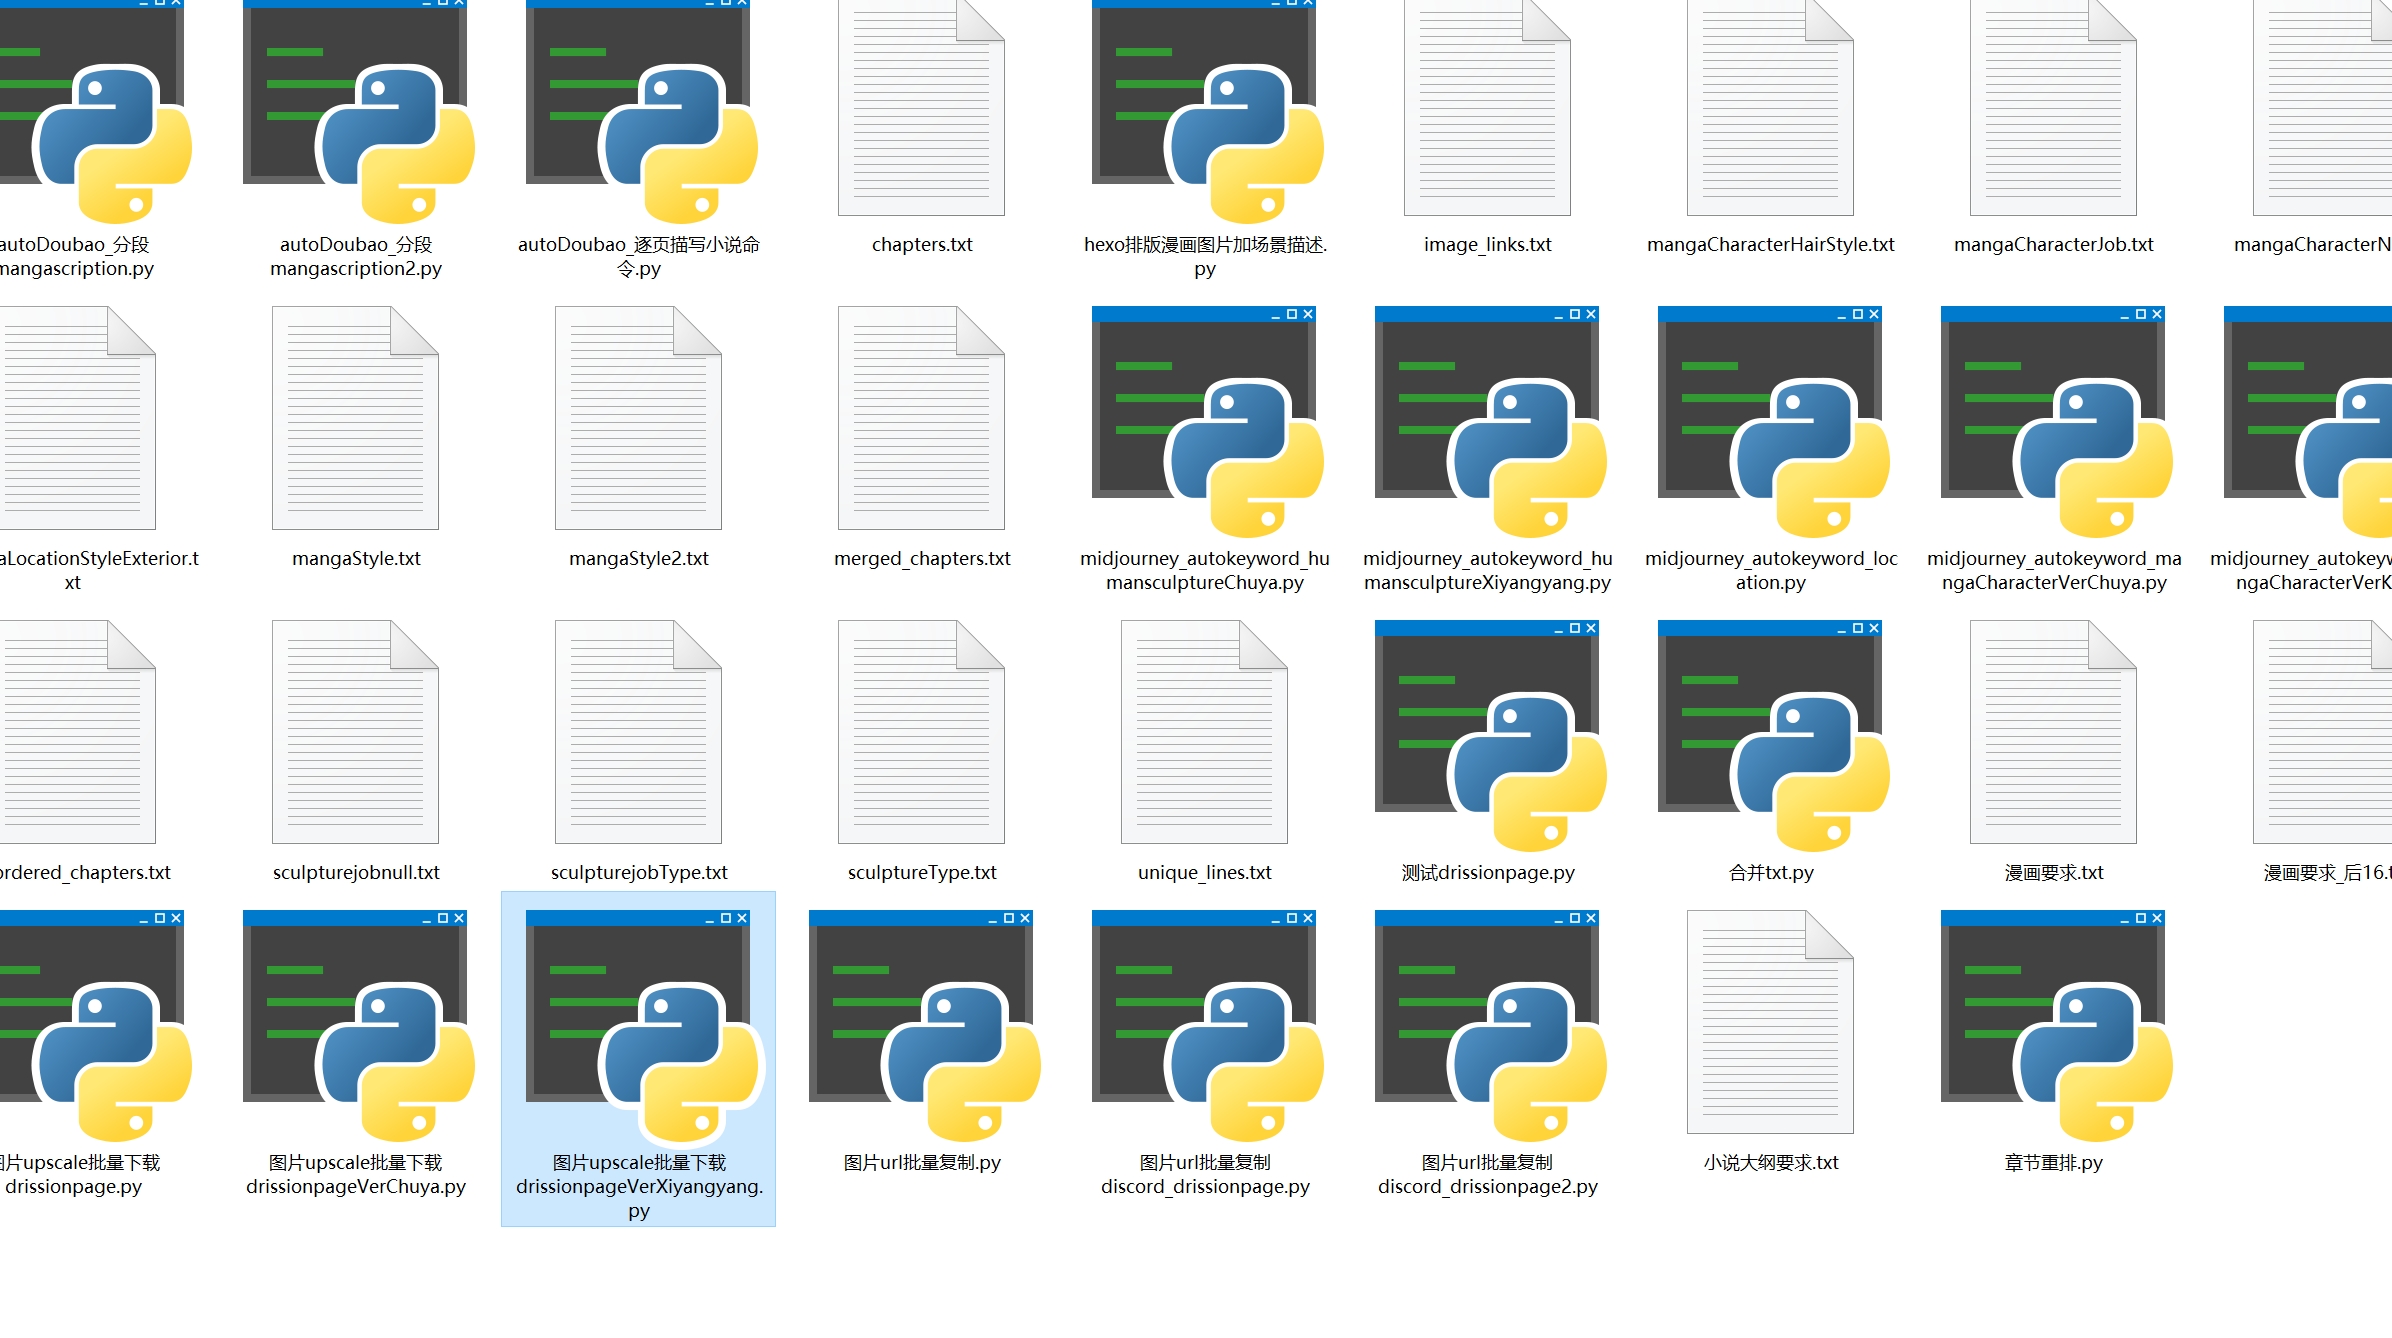
Task: Click the mangaStyle2.txt file icon
Action: (x=638, y=418)
